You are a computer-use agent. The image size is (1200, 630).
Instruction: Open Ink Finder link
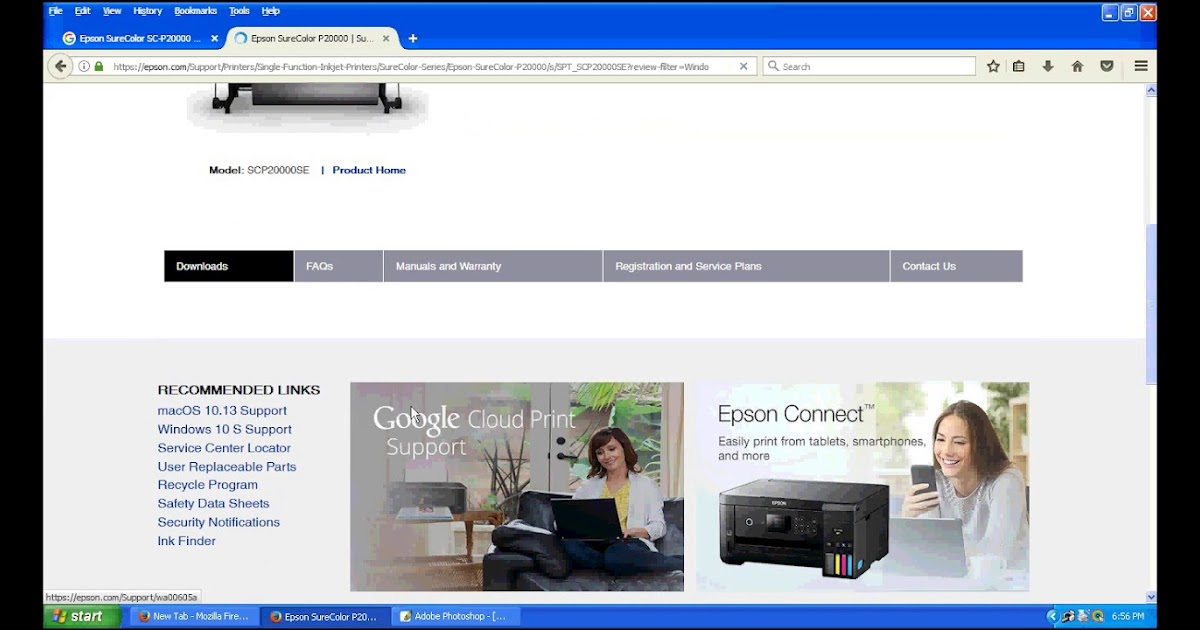tap(187, 541)
